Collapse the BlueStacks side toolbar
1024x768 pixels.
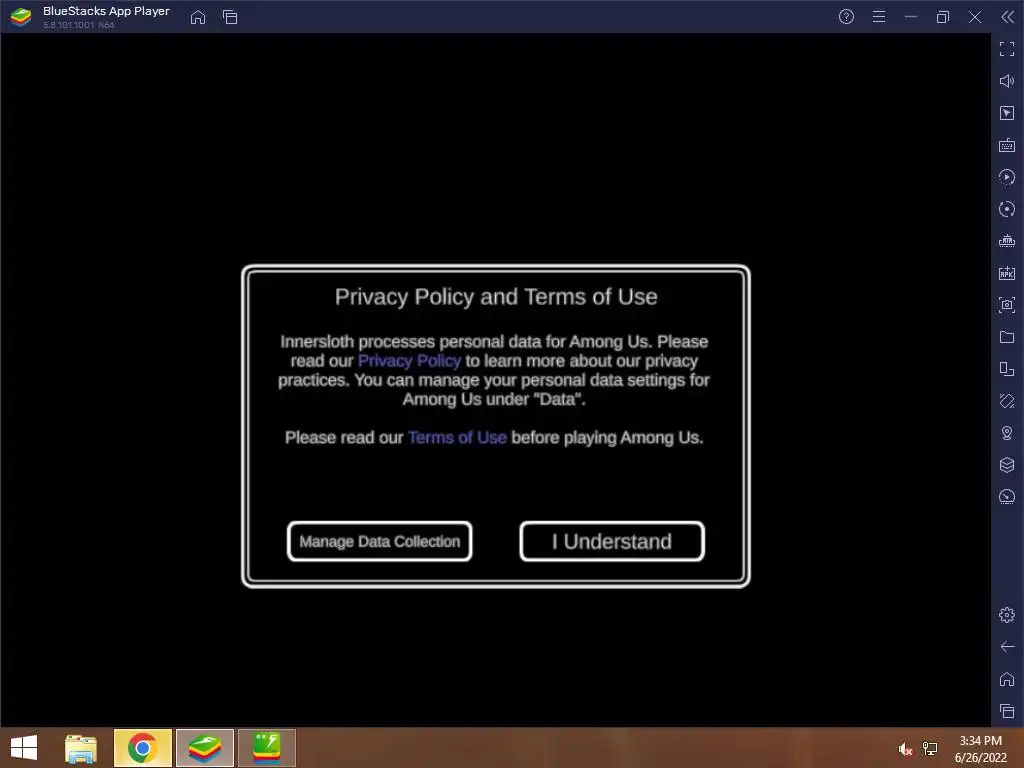pyautogui.click(x=1008, y=17)
